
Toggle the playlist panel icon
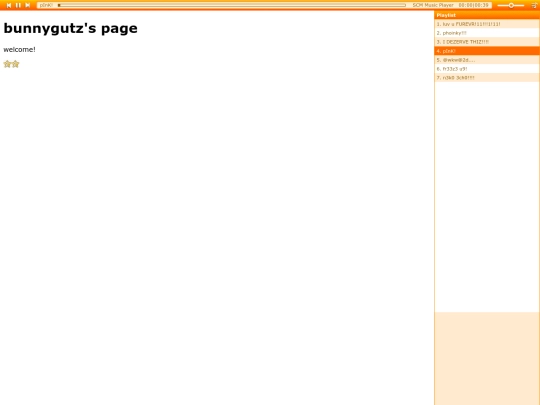click(x=534, y=5)
